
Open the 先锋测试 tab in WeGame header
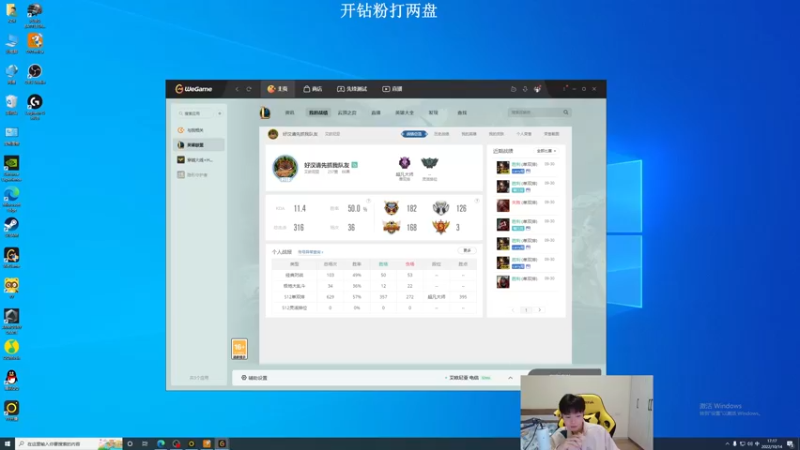tap(352, 89)
